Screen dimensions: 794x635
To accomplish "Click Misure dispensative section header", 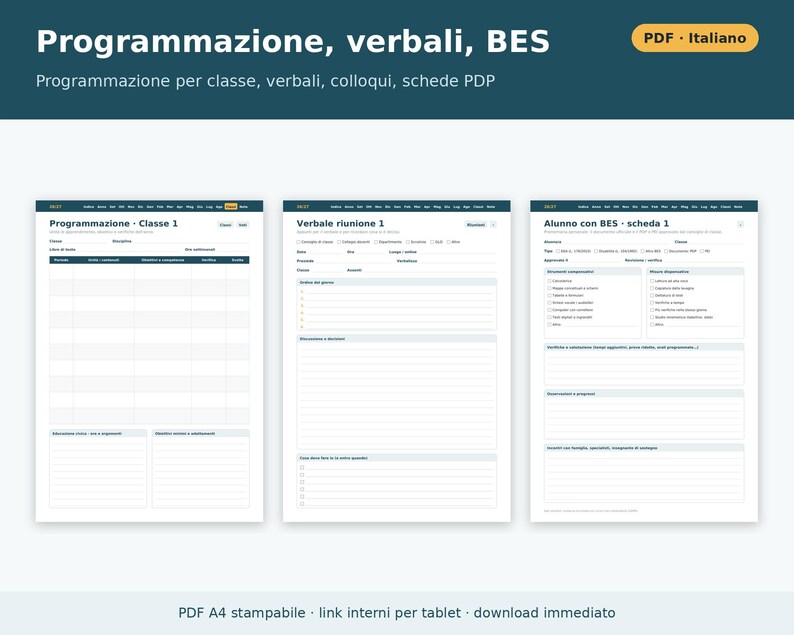I will click(x=695, y=272).
